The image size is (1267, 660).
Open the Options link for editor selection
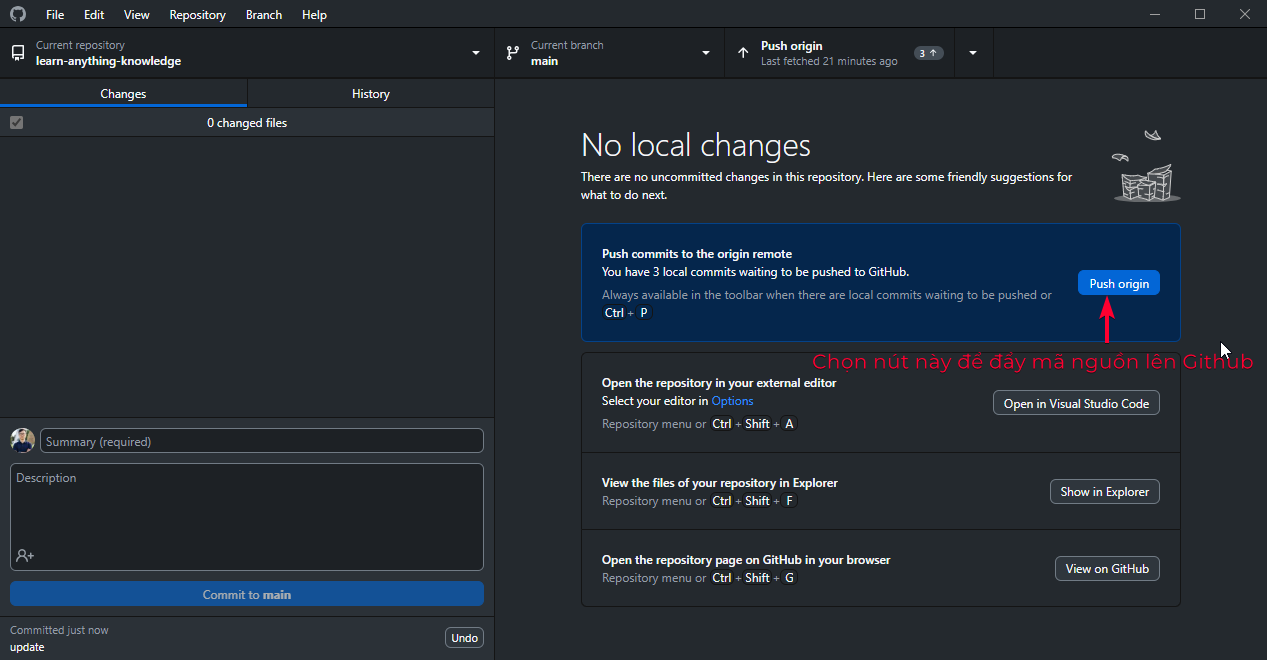(x=732, y=401)
